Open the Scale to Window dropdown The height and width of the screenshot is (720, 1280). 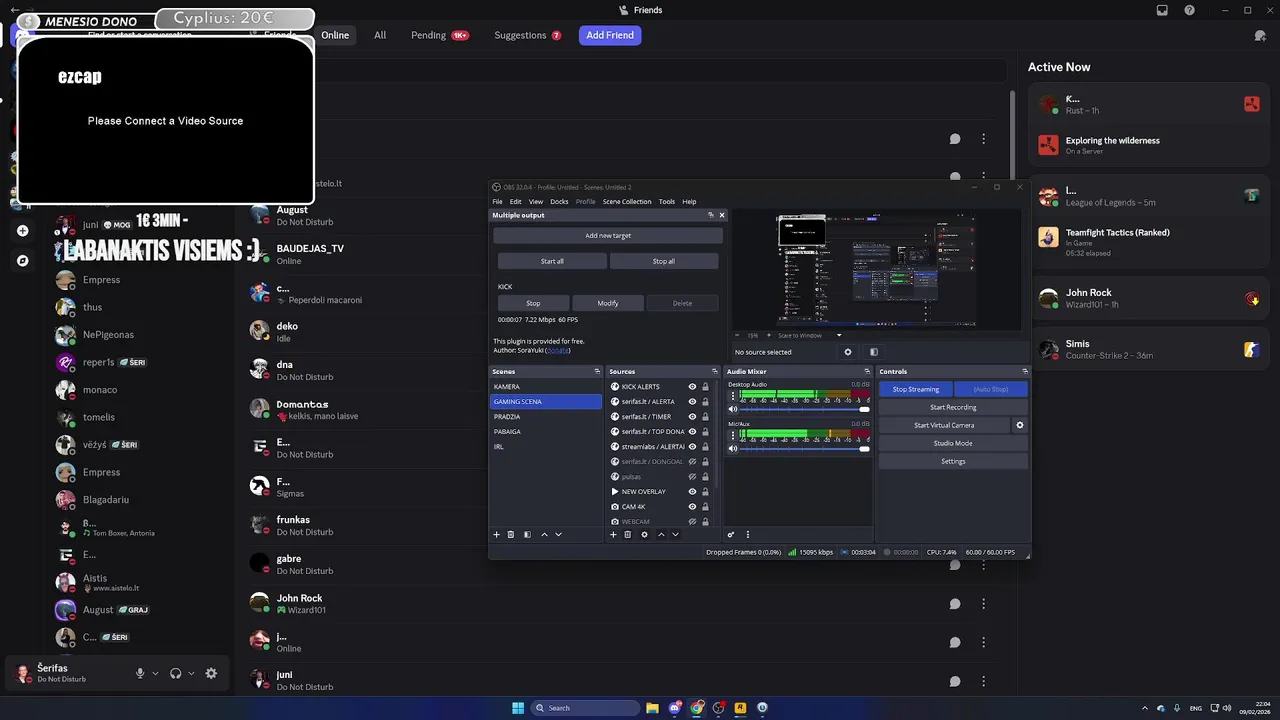click(x=810, y=335)
